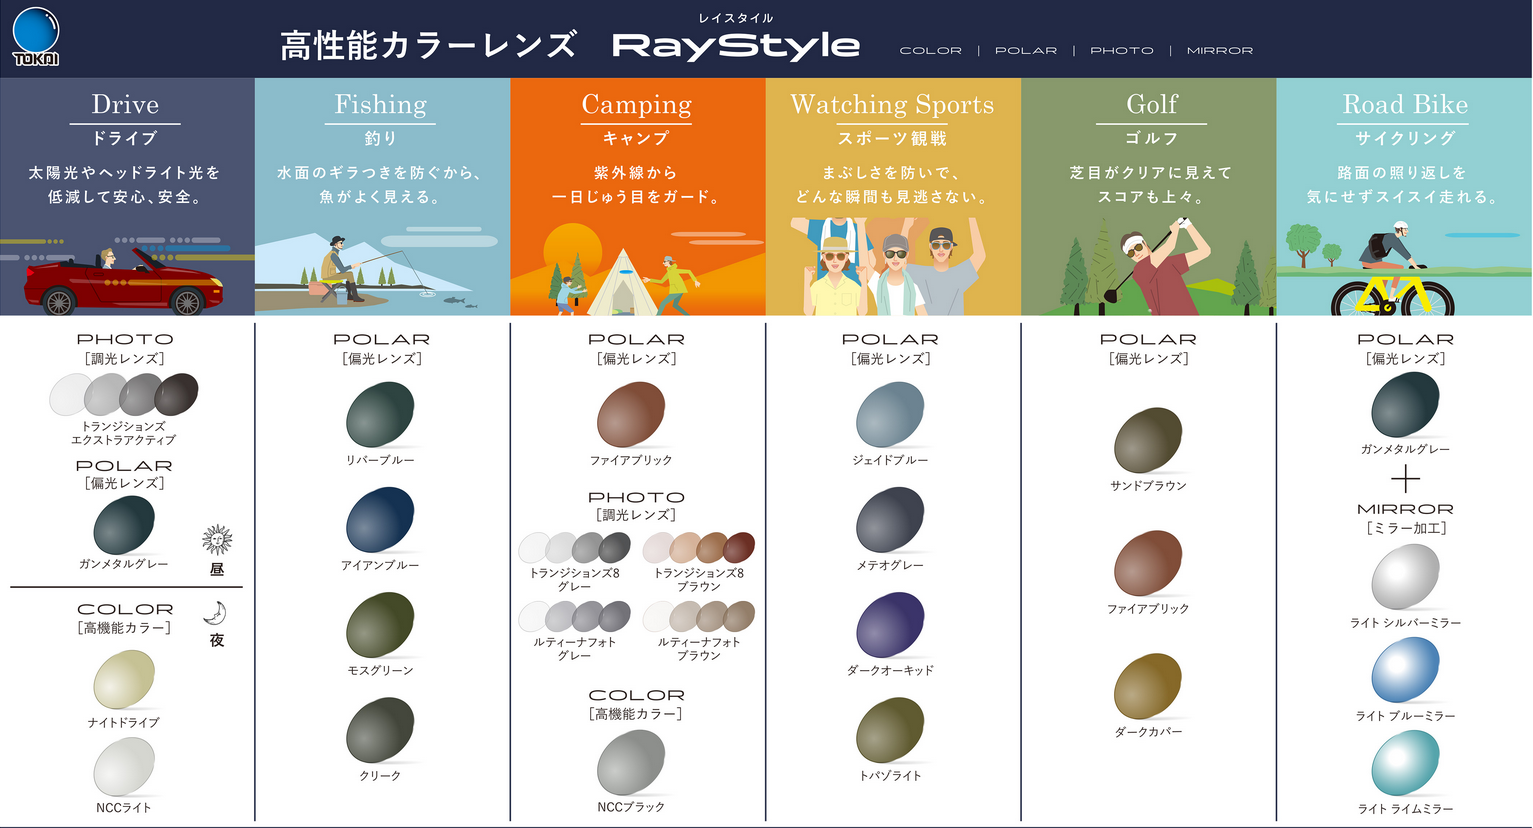
Task: Click the red convertible car illustration
Action: click(x=125, y=280)
